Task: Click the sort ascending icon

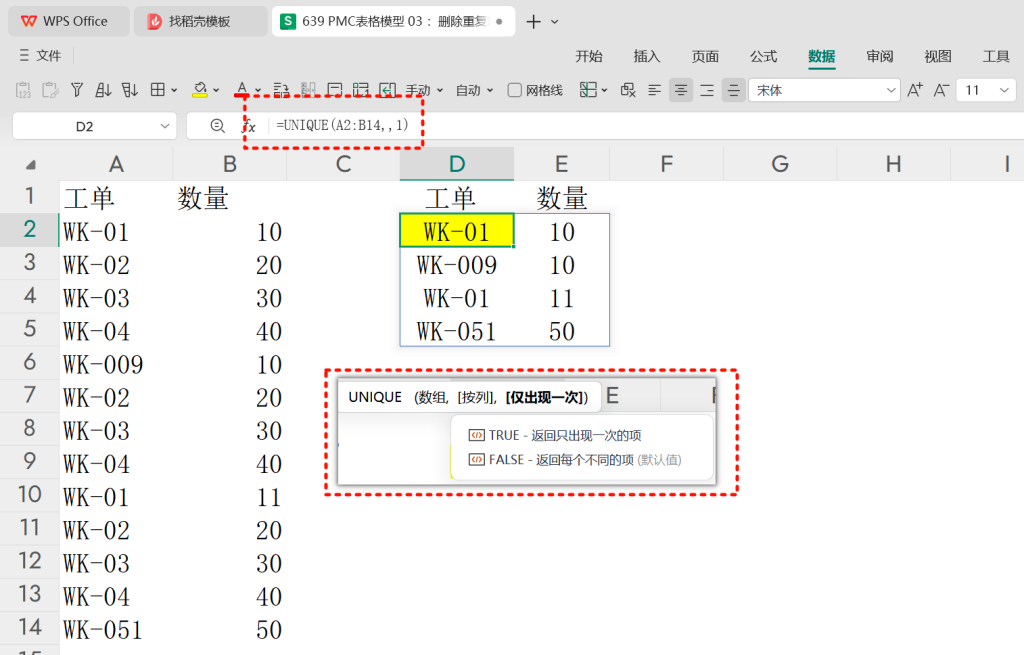Action: pyautogui.click(x=103, y=90)
